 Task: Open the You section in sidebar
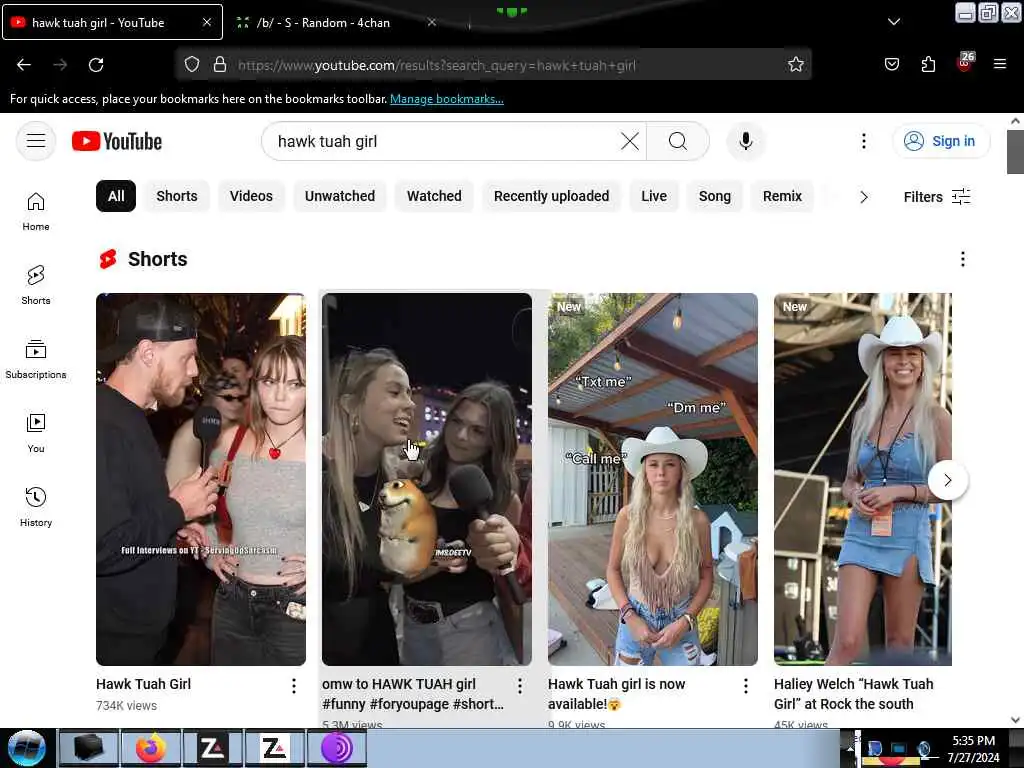pos(36,434)
